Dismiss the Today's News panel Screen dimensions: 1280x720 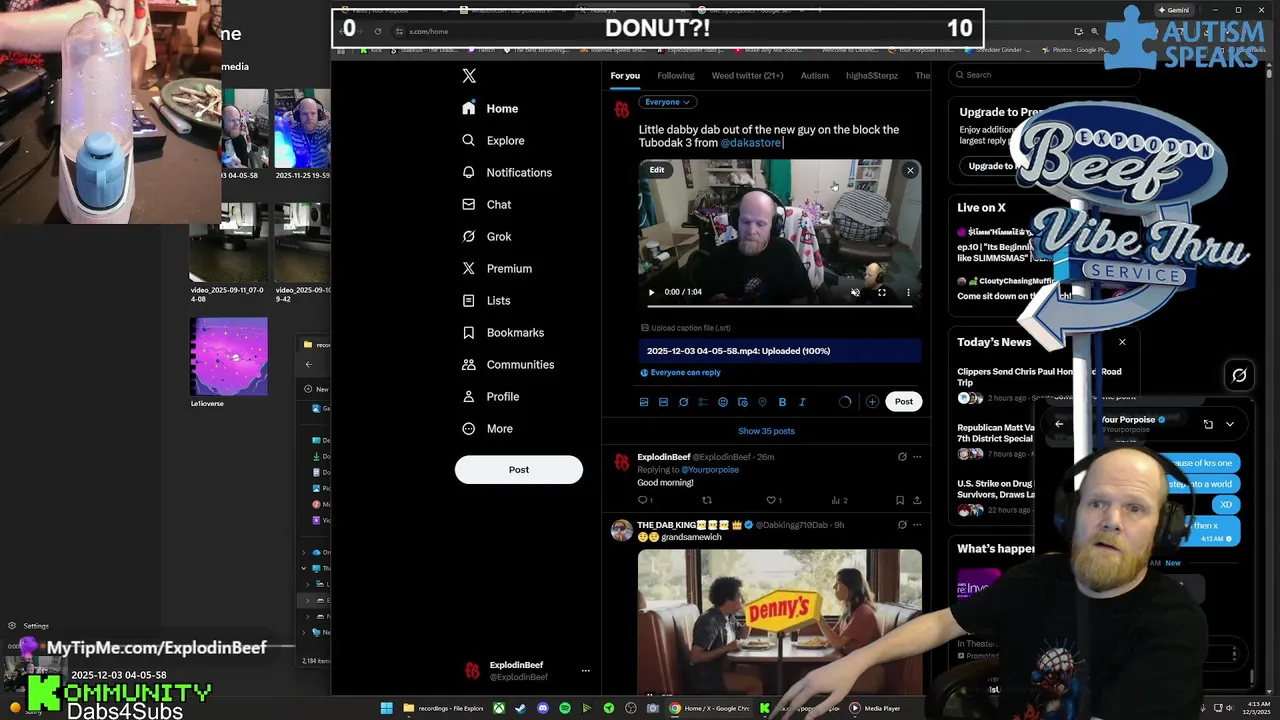click(x=1122, y=342)
